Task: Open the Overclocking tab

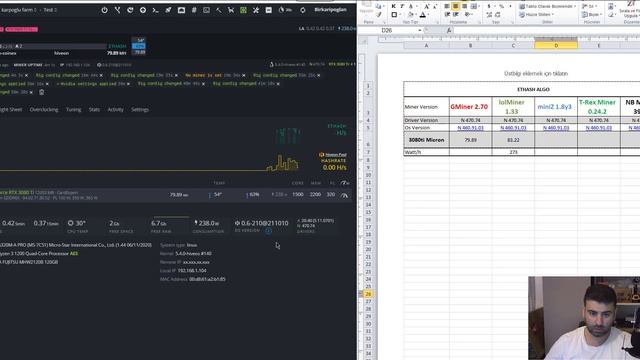Action: 44,109
